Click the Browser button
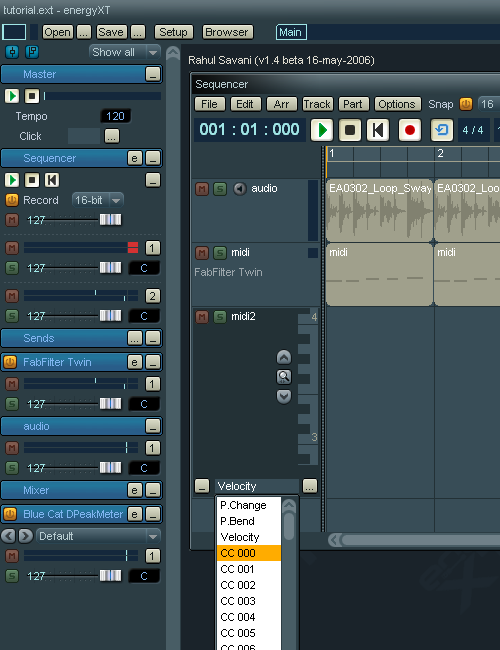The image size is (500, 650). pyautogui.click(x=227, y=32)
